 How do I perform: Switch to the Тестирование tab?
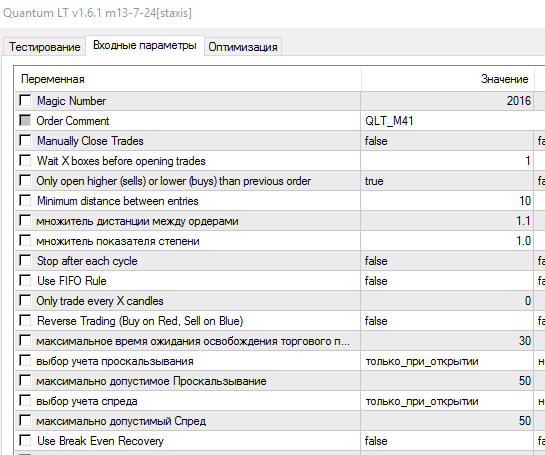point(44,47)
